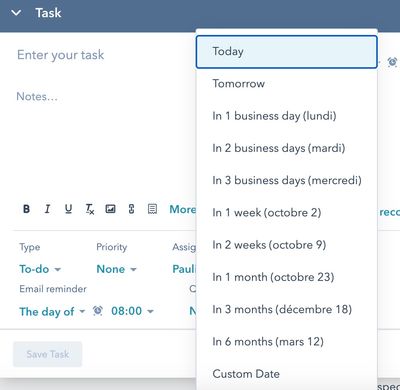
Task: Toggle italic formatting in notes toolbar
Action: pyautogui.click(x=47, y=209)
